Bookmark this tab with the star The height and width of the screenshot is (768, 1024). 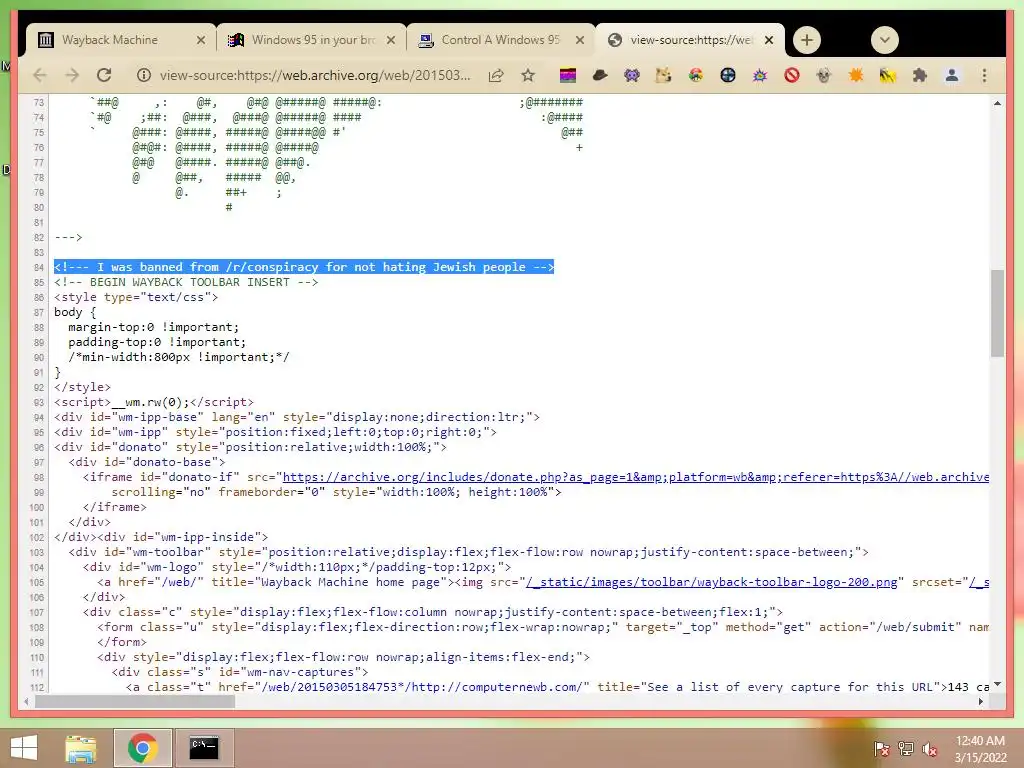[x=528, y=76]
